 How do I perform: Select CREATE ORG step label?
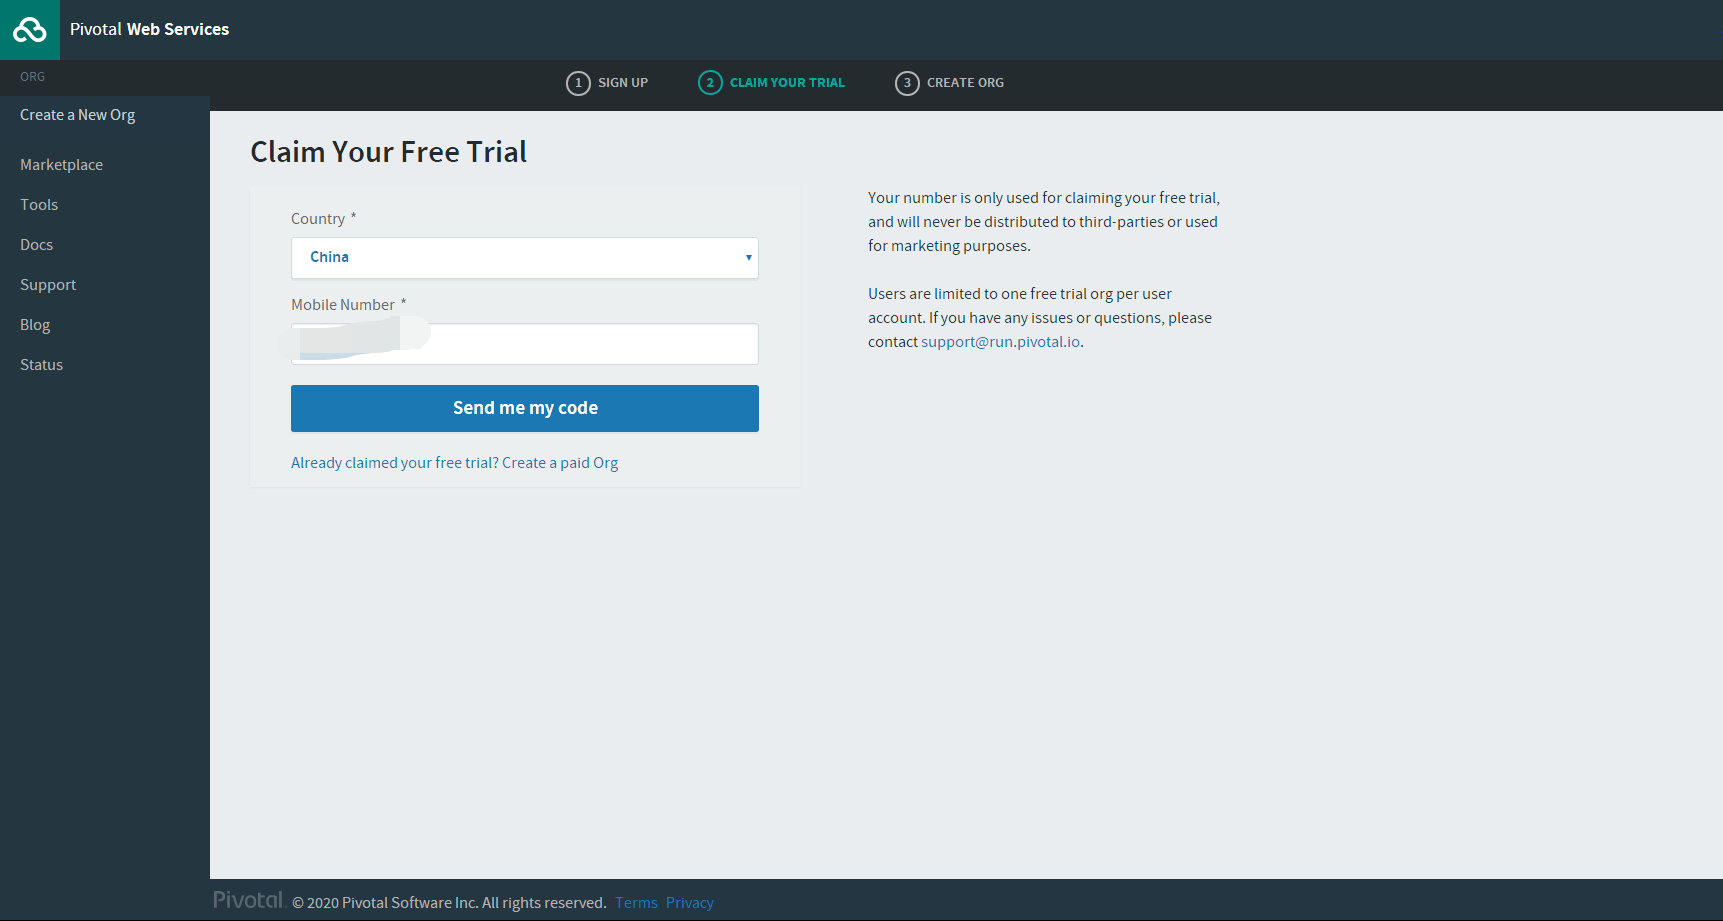(x=965, y=83)
